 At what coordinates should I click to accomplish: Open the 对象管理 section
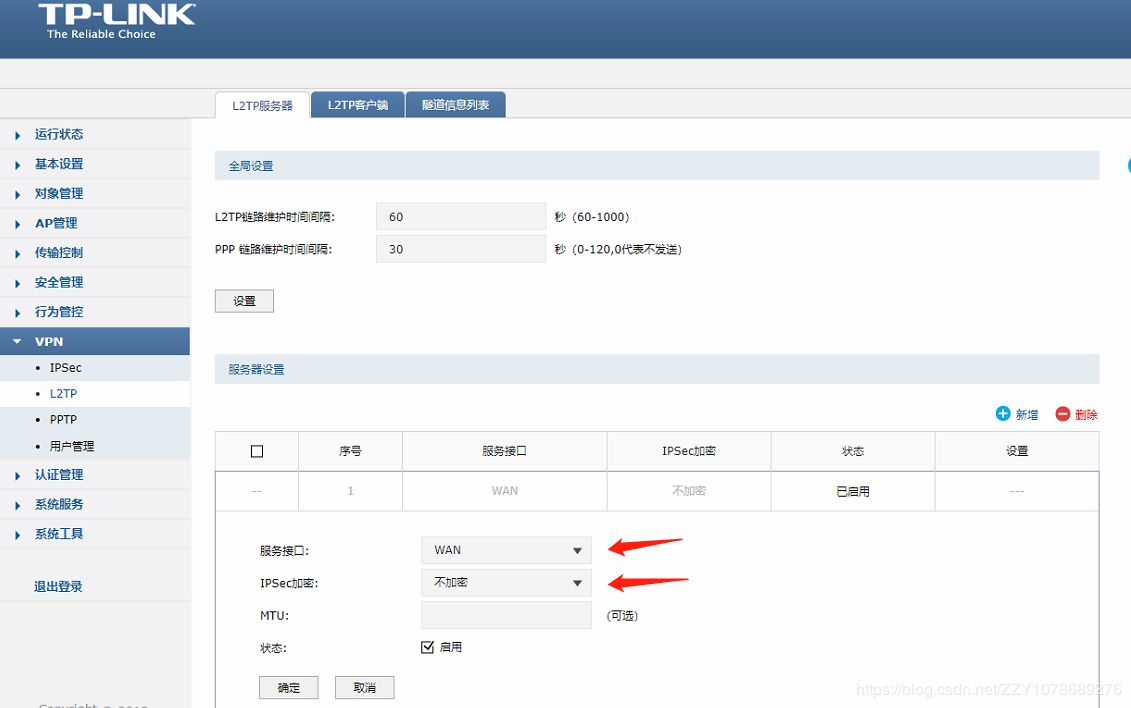[x=59, y=193]
